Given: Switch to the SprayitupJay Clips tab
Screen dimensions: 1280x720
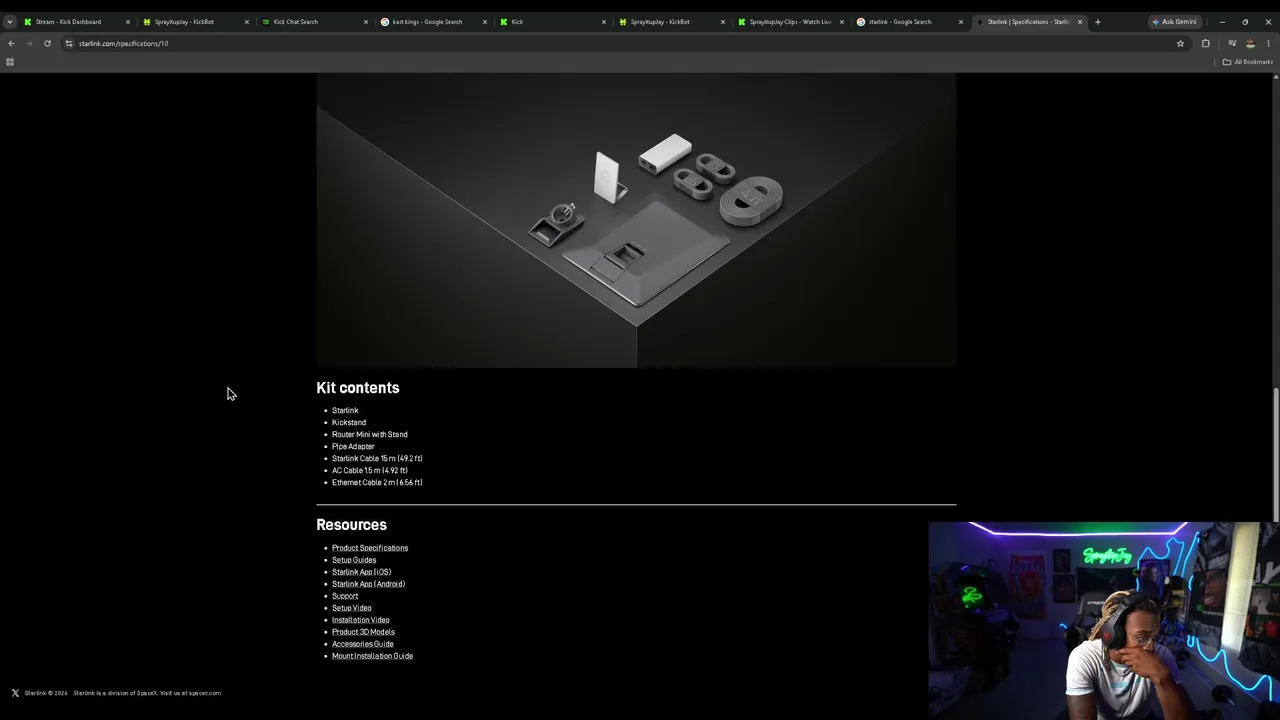Looking at the screenshot, I should click(x=791, y=22).
